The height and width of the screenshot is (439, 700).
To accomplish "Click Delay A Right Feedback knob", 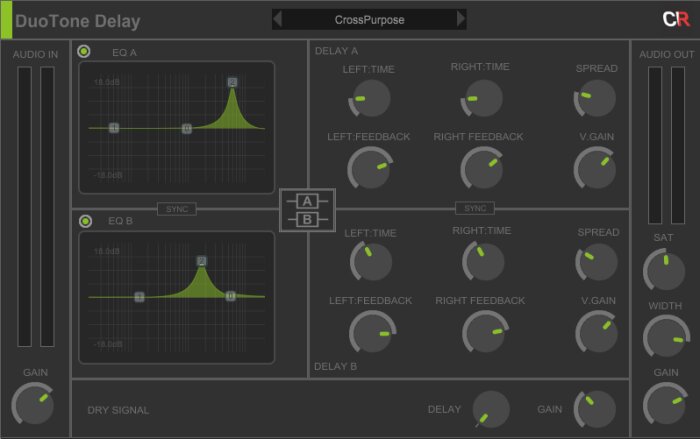I will [482, 168].
